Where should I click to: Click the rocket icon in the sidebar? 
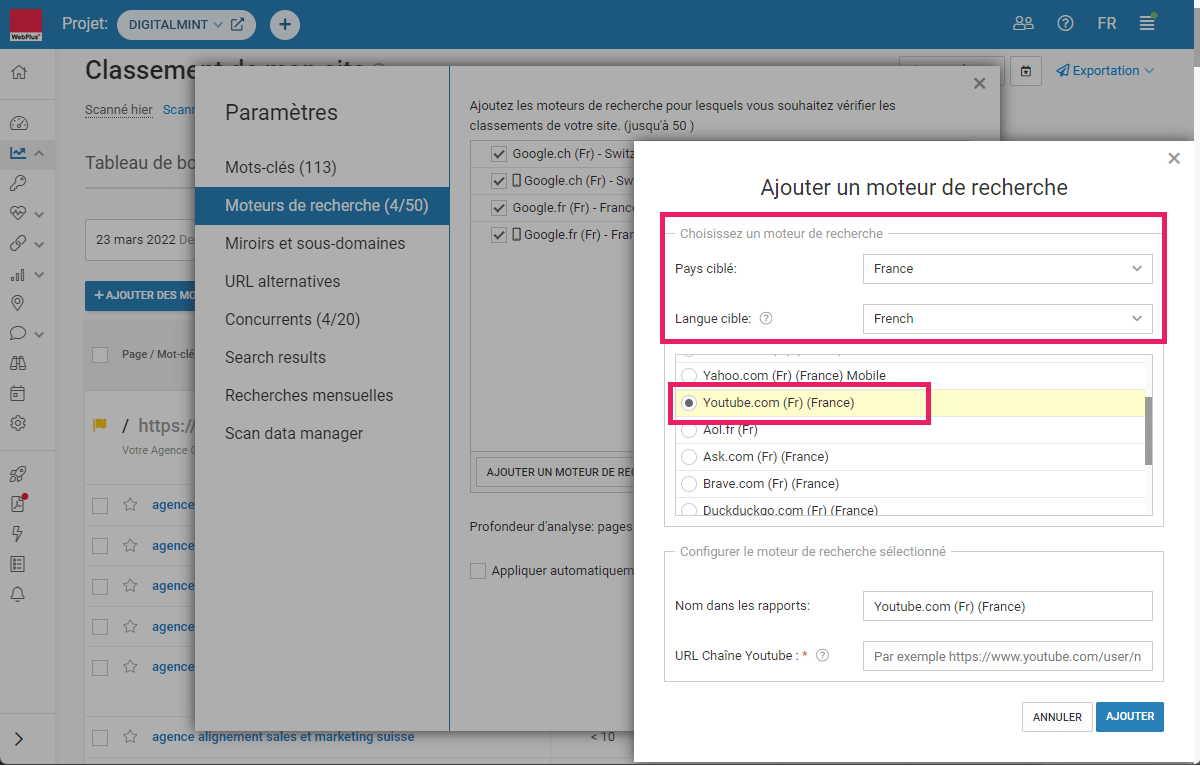[18, 475]
